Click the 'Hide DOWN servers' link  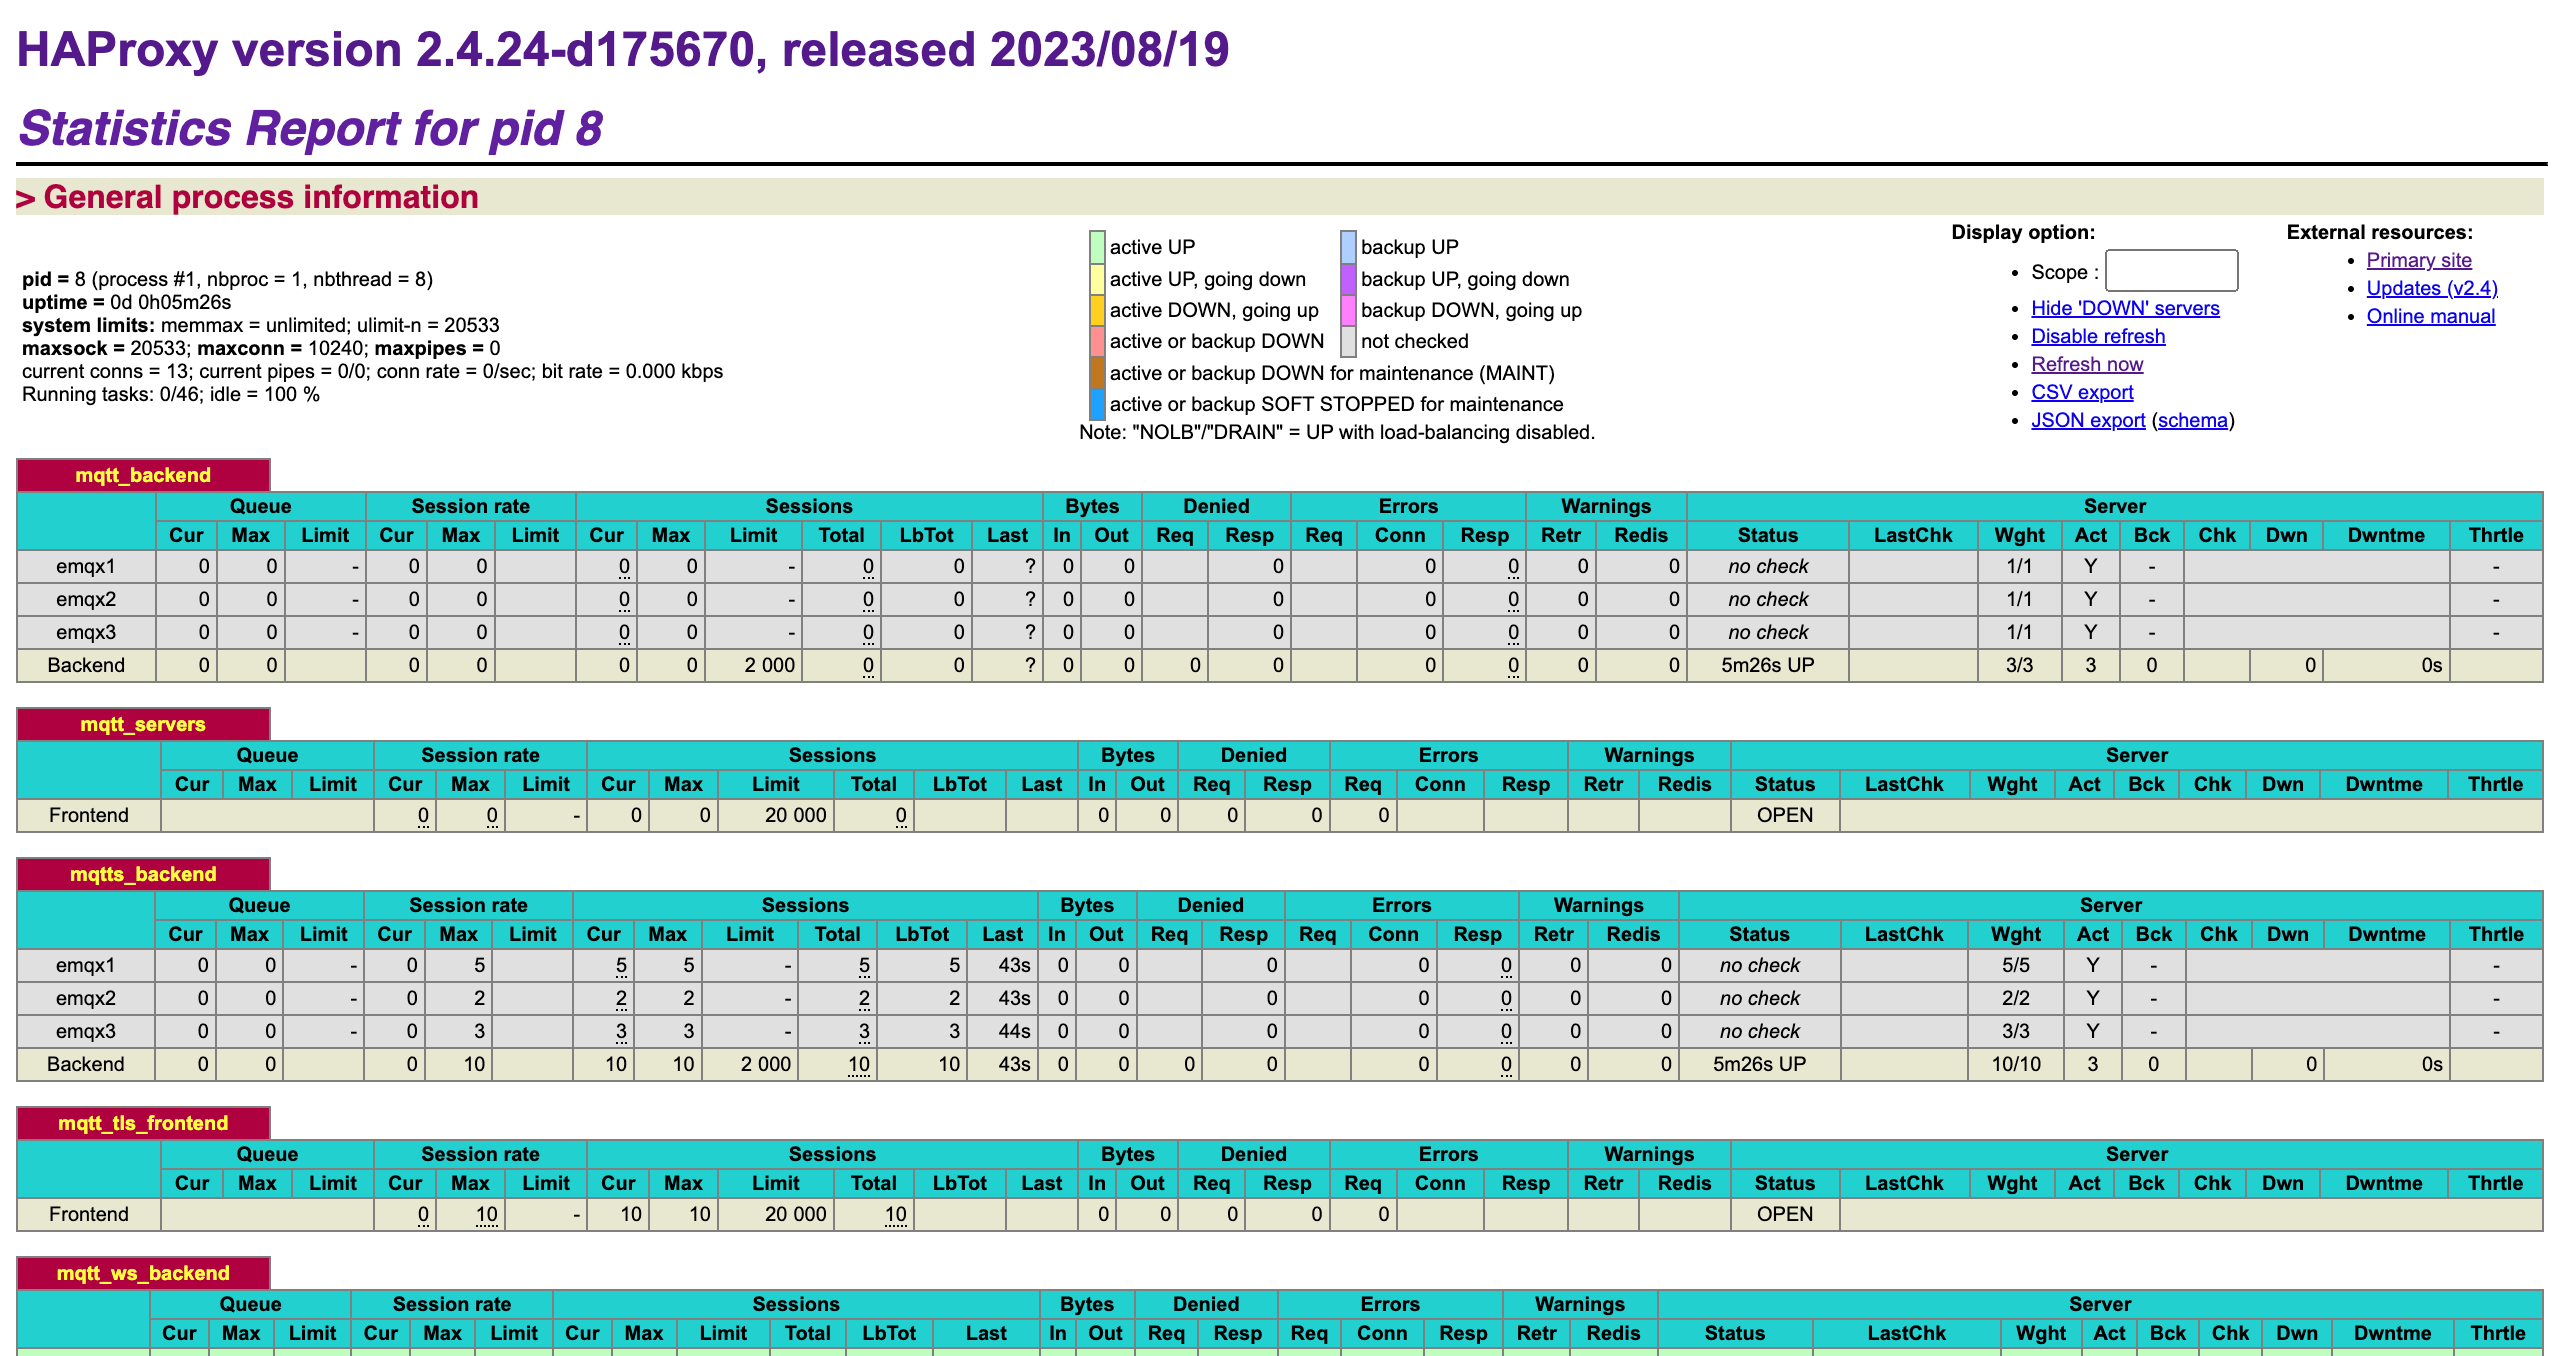click(x=2124, y=308)
